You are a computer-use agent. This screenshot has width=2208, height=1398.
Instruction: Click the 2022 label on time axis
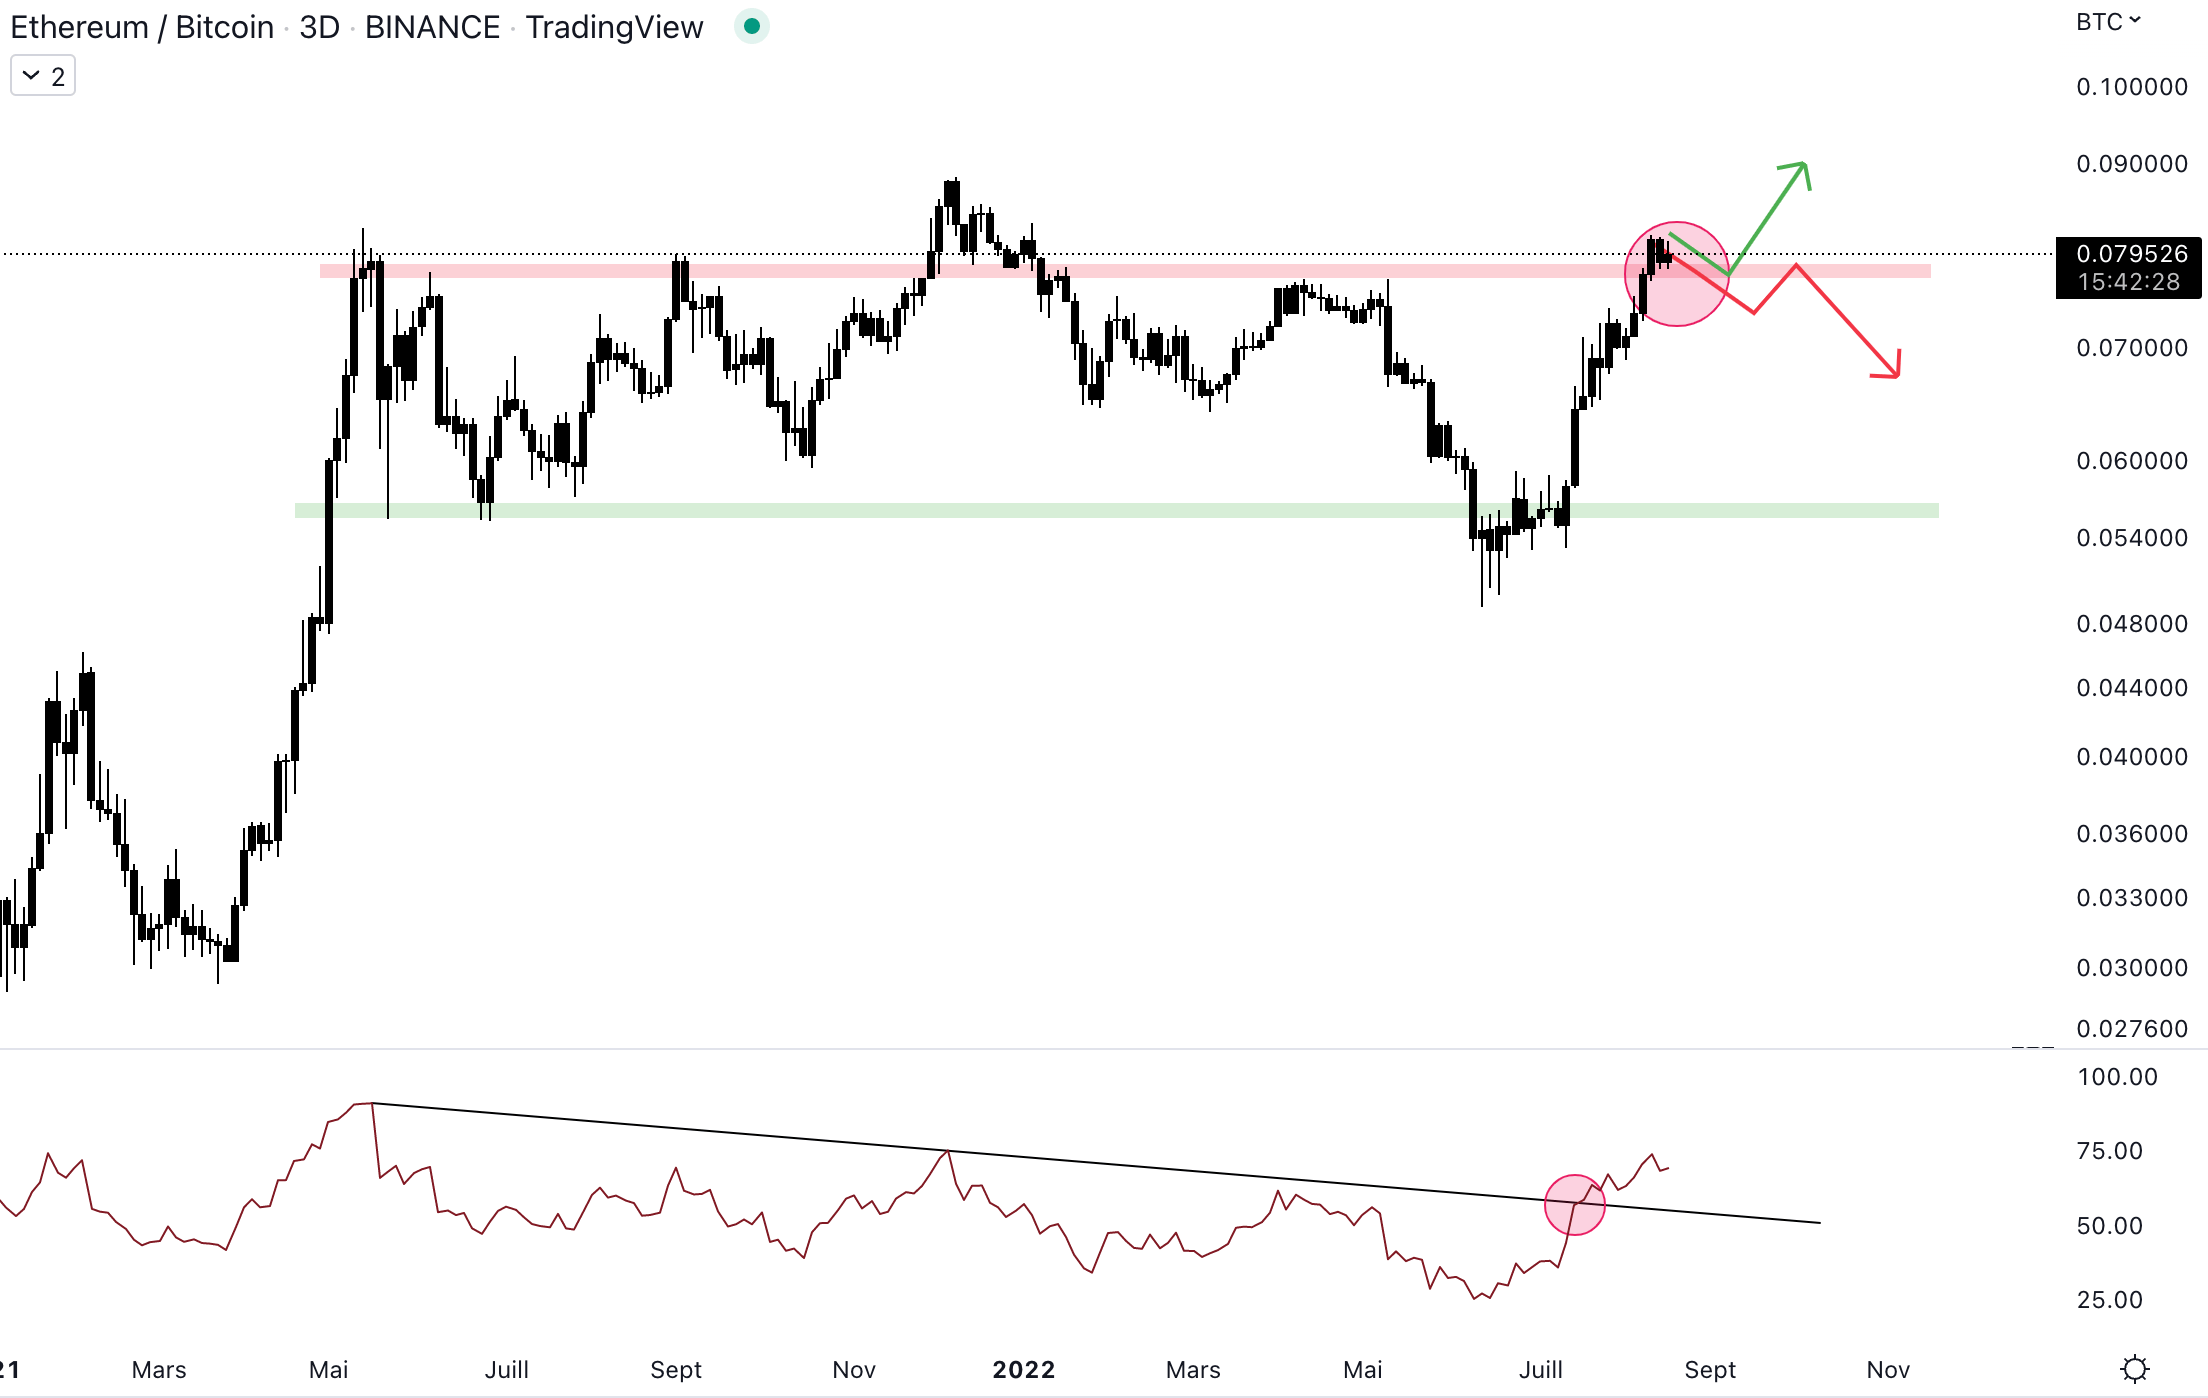(x=1023, y=1369)
